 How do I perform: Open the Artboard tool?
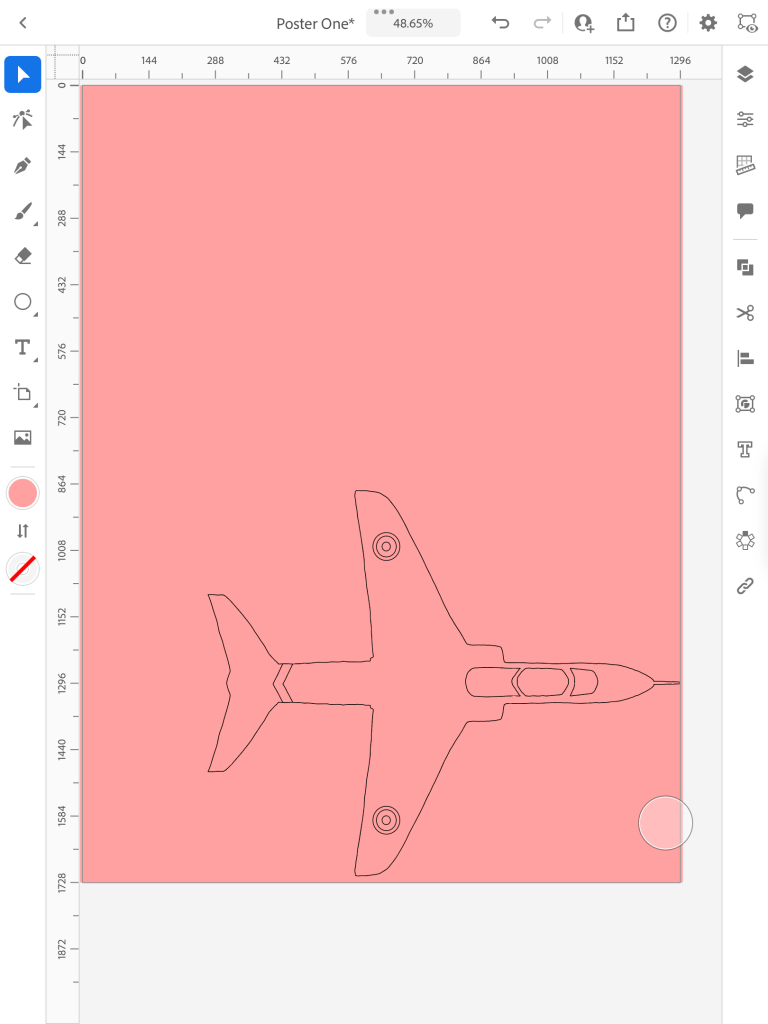click(x=22, y=392)
